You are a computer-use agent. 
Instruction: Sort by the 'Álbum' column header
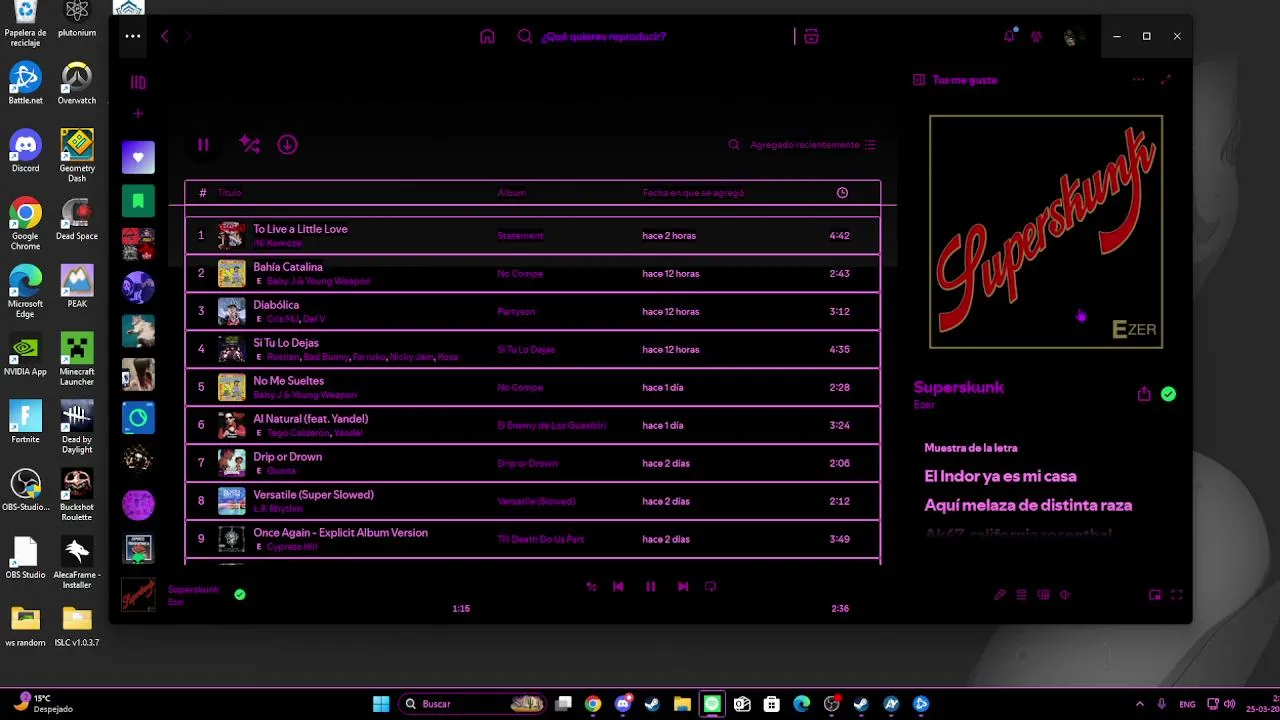pos(511,193)
